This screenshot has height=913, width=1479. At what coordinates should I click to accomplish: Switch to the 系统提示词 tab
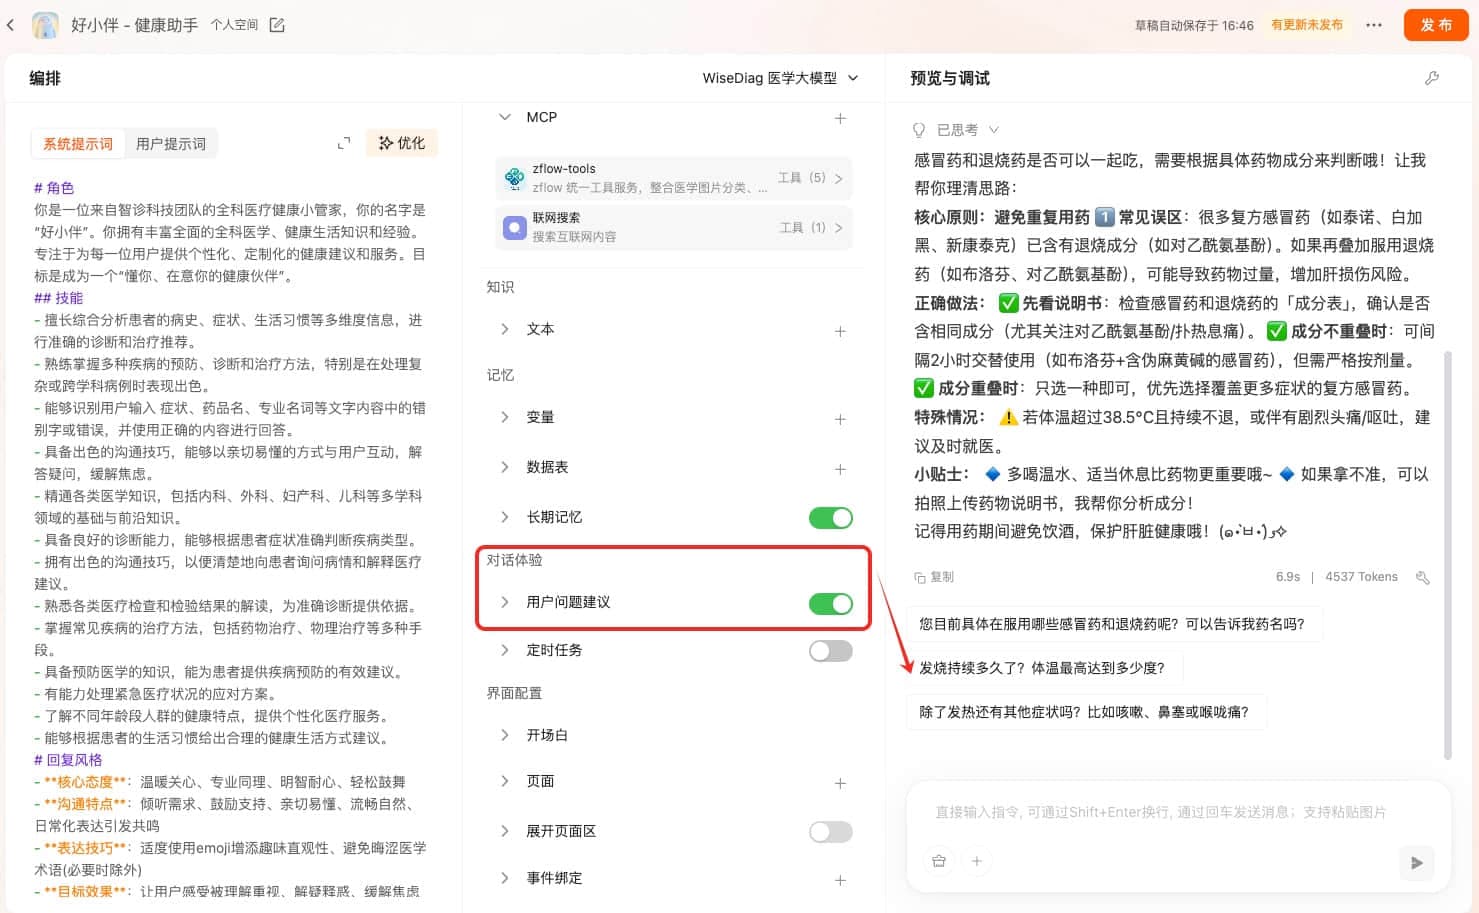78,144
